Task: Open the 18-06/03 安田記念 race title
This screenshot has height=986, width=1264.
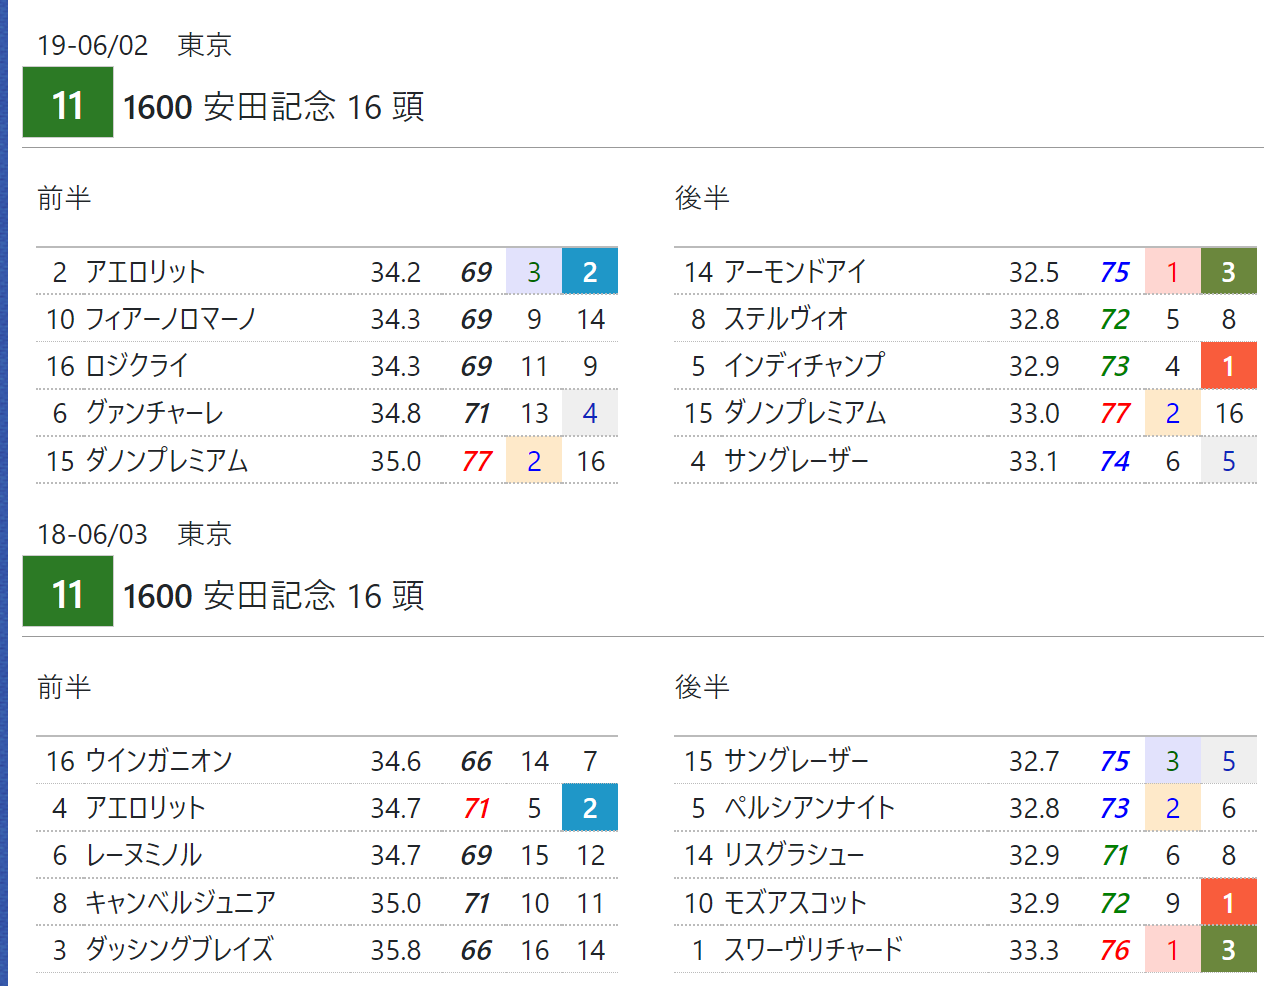Action: (273, 595)
